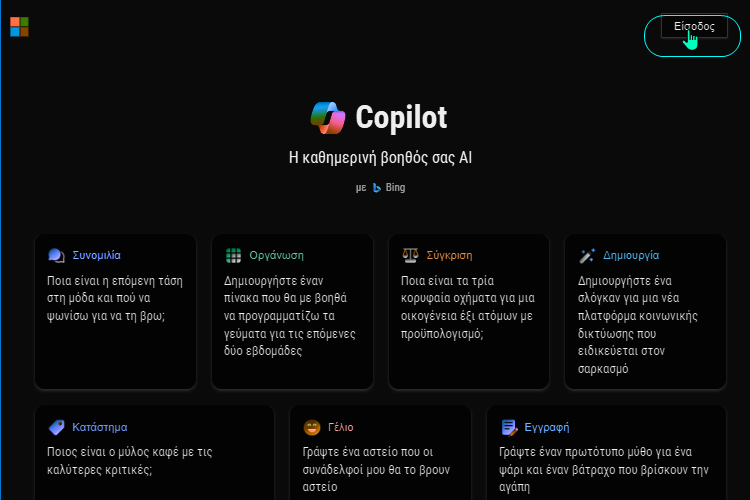Open the Συνομιλία fashion trend suggestion card
Screen dimensions: 750x500
point(115,311)
